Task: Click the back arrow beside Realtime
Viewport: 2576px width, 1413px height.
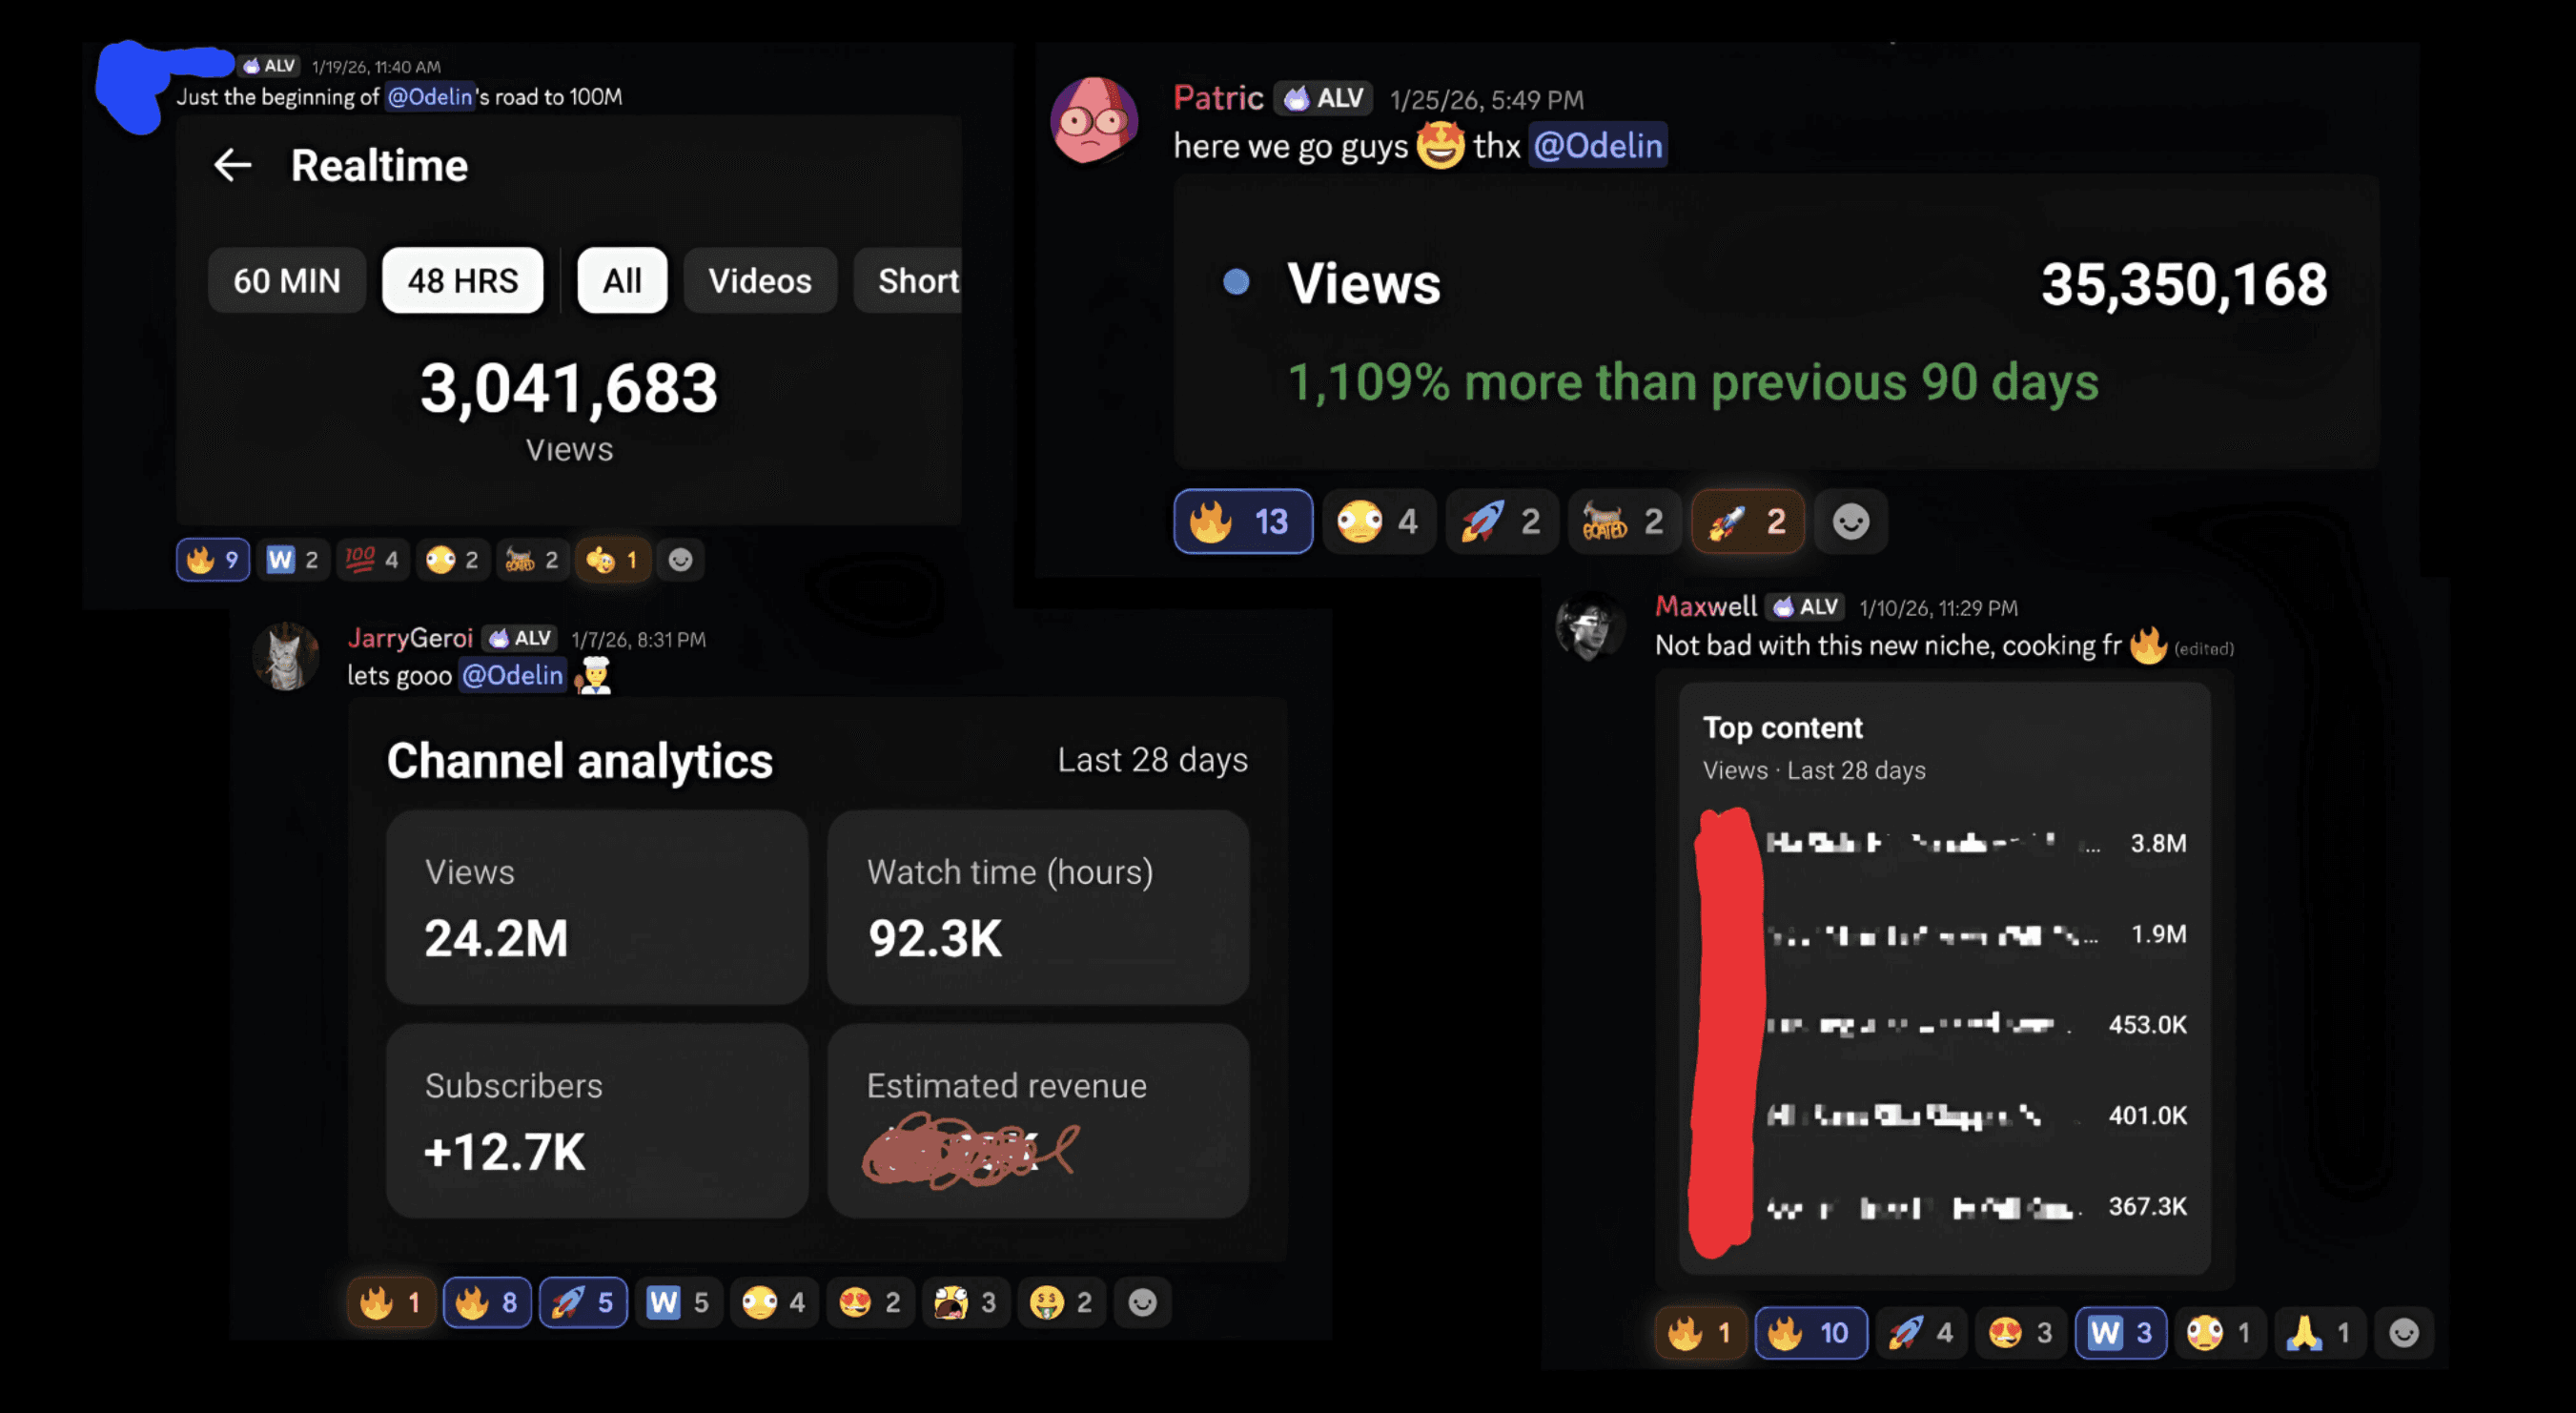Action: (x=232, y=165)
